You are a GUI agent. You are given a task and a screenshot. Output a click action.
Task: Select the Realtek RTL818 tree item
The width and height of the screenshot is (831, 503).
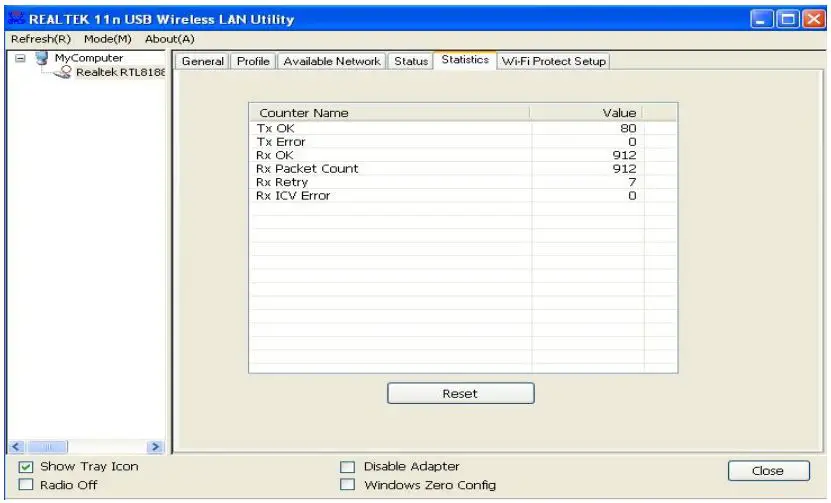[x=120, y=72]
